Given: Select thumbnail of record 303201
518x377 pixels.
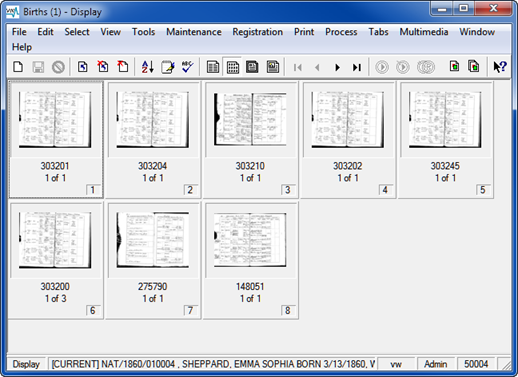Looking at the screenshot, I should coord(55,120).
